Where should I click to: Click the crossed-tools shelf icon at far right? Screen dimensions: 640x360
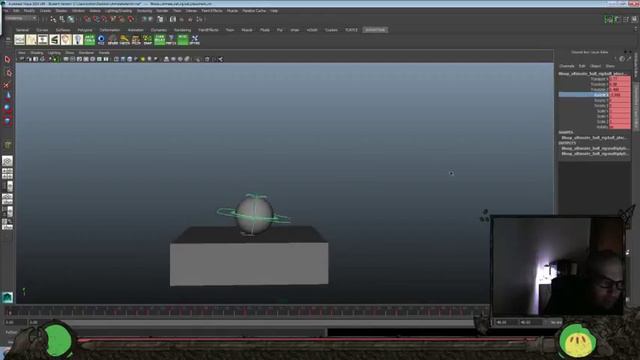coord(195,40)
